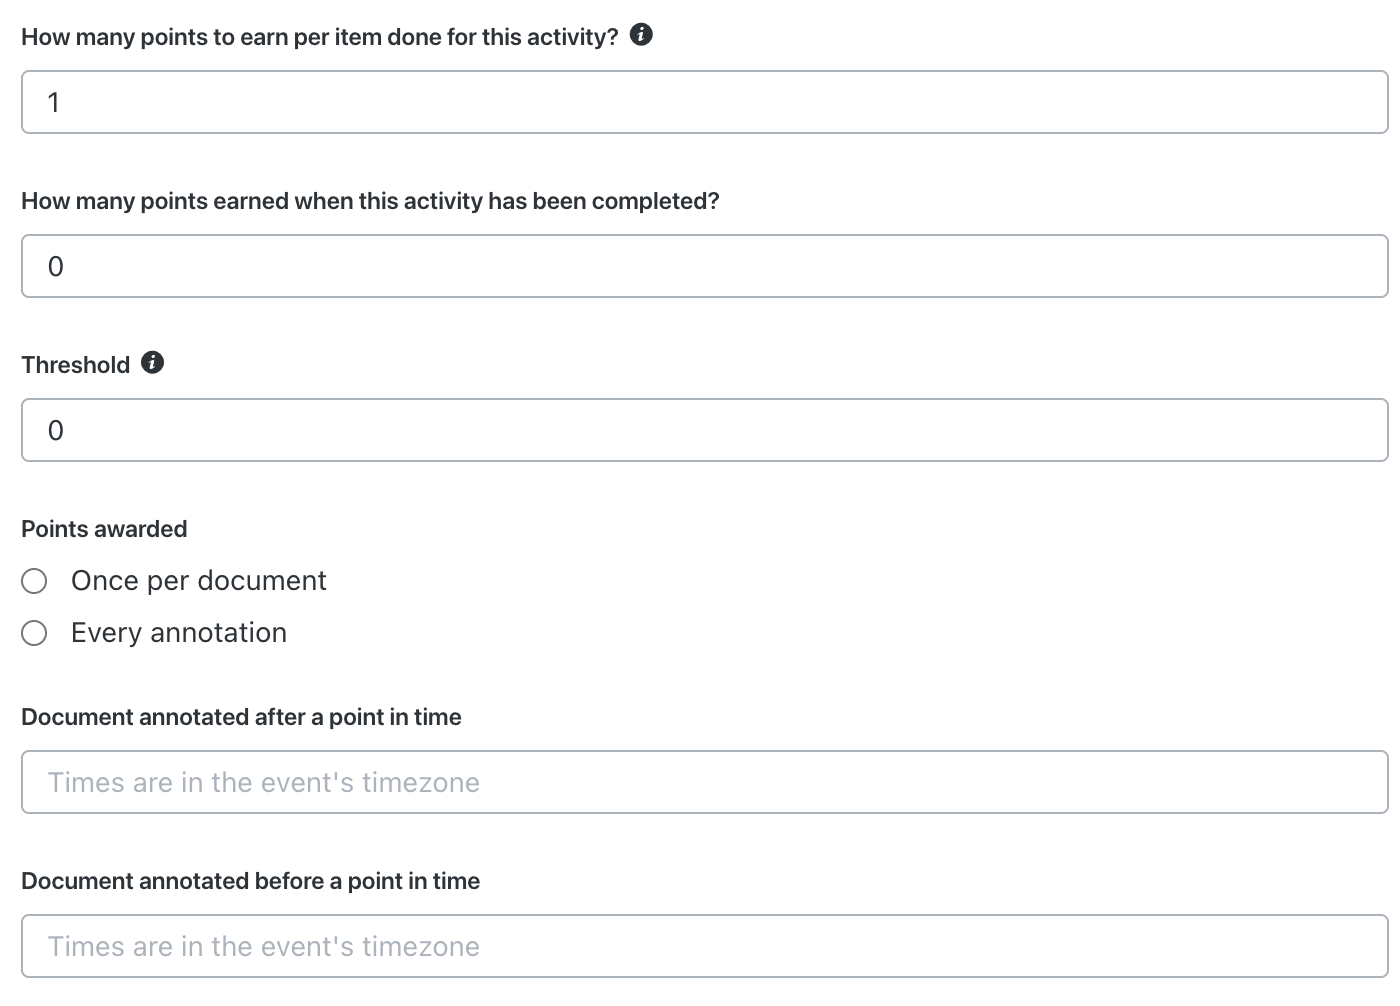Click the 'Document annotated before a point in time' label

coord(250,881)
